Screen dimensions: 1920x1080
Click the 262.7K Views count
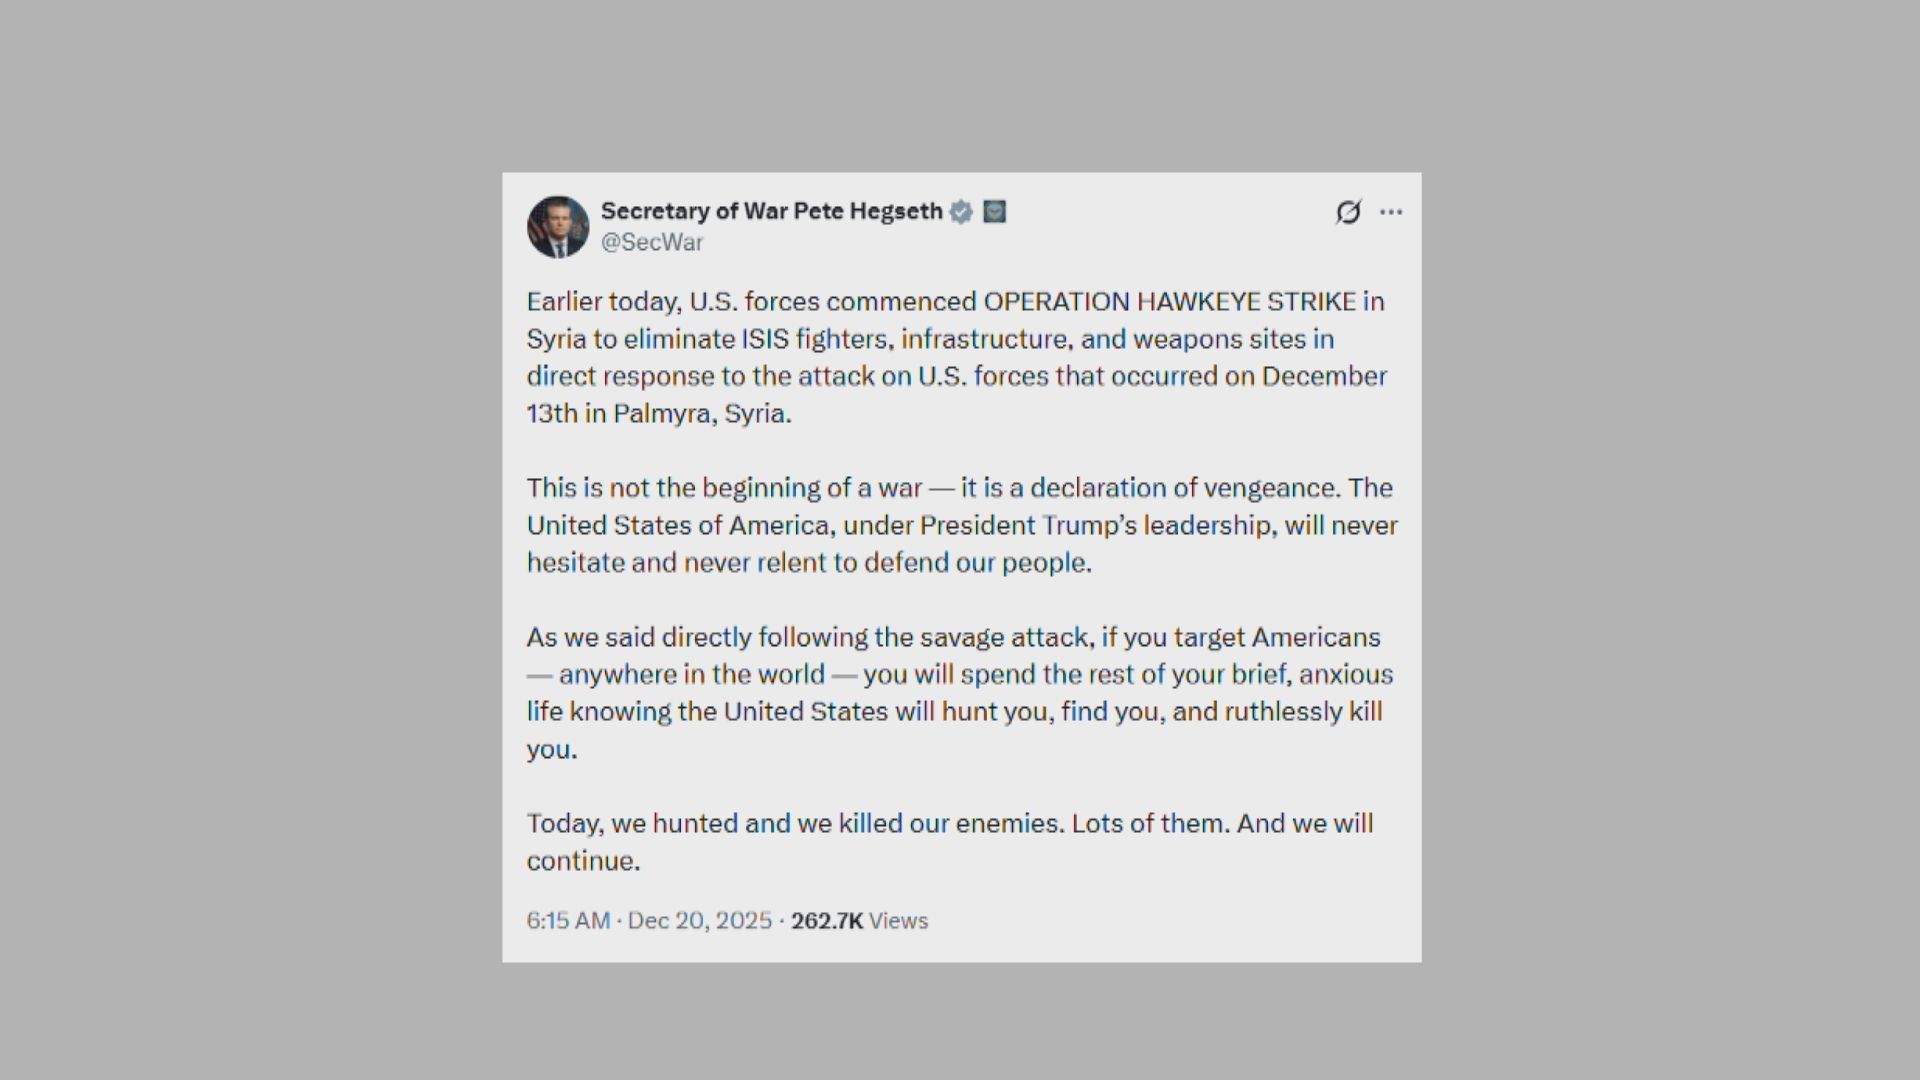coord(859,921)
